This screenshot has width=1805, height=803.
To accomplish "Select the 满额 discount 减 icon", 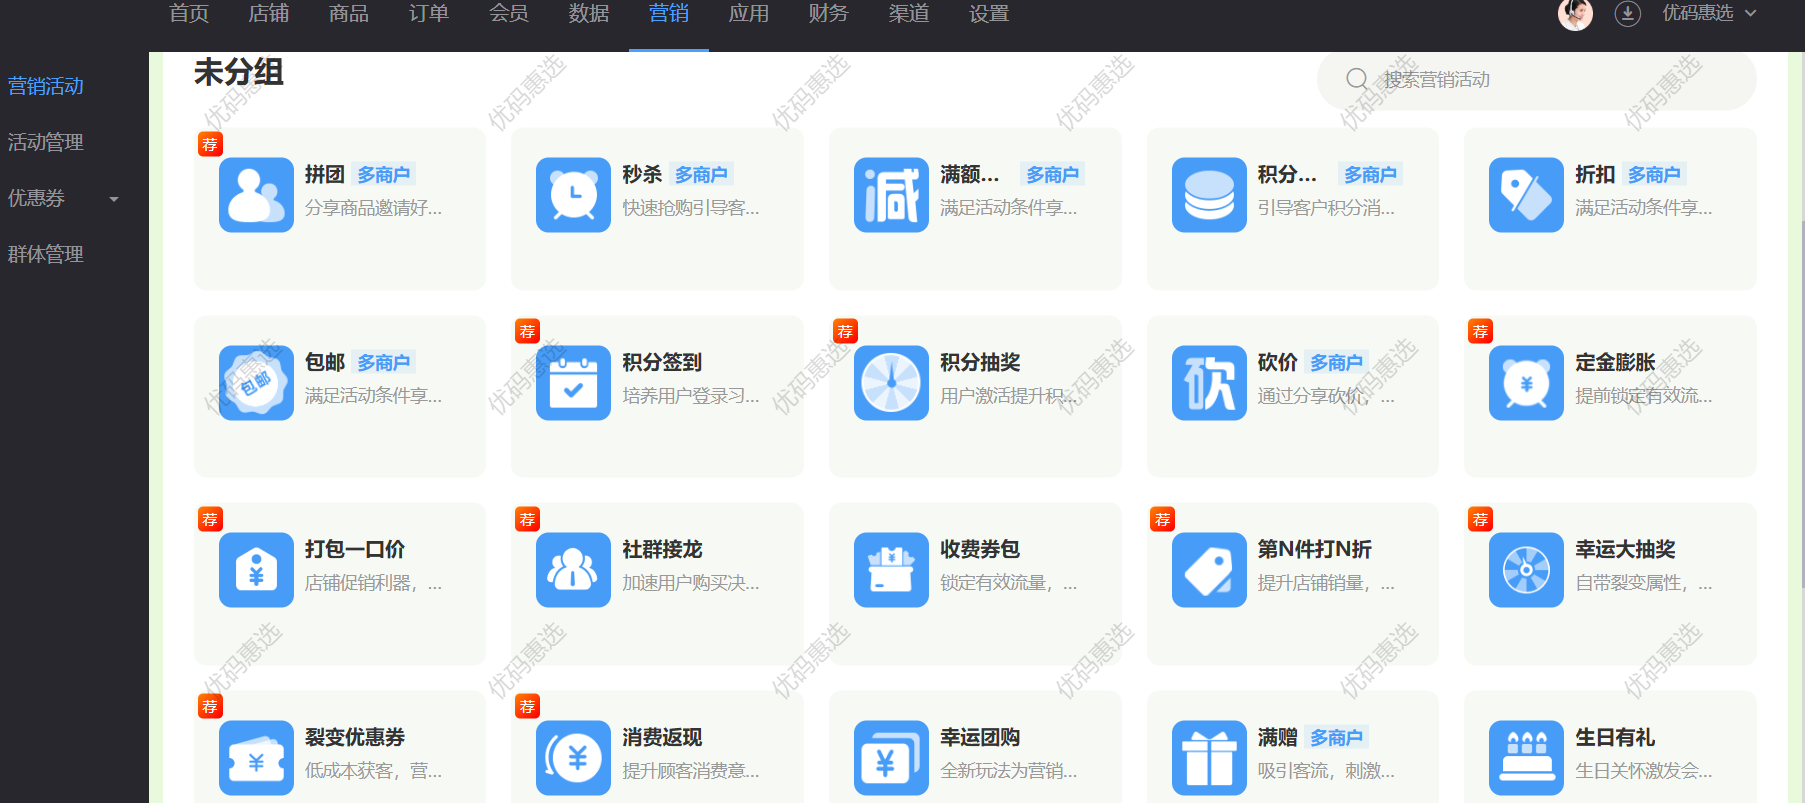I will (x=891, y=195).
